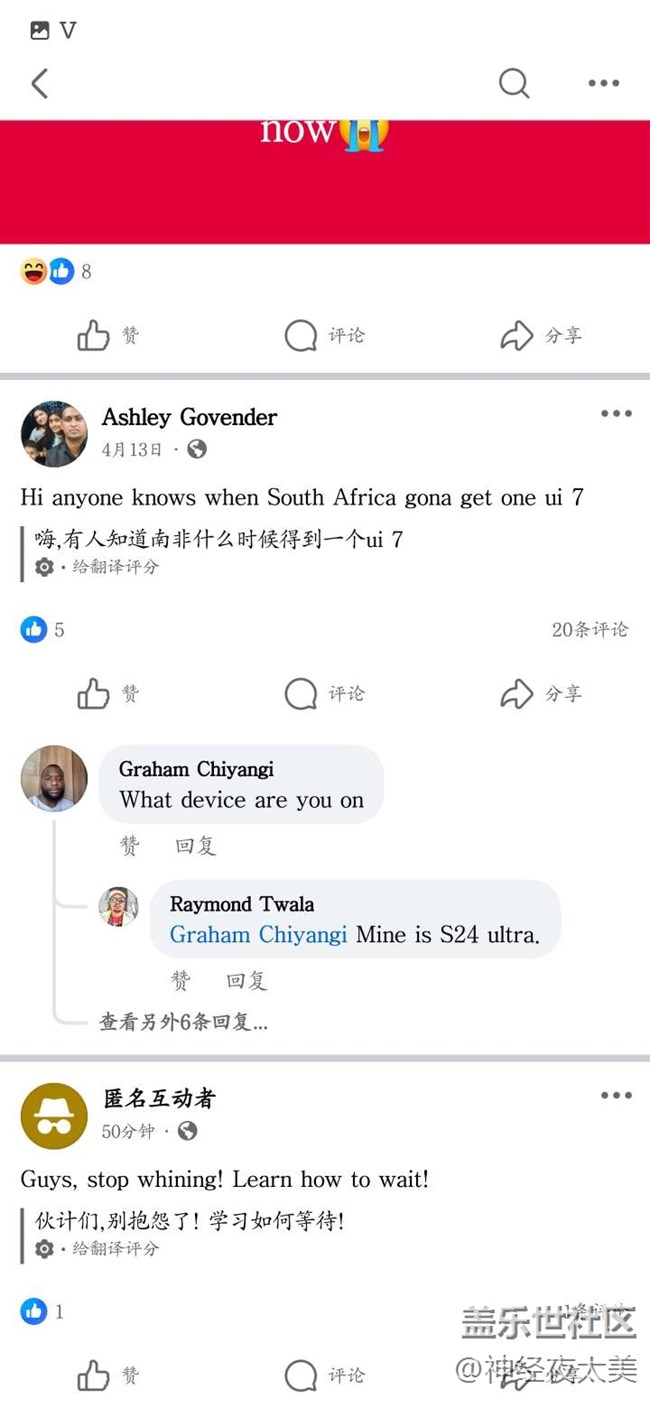Open search with the magnifier icon
The height and width of the screenshot is (1408, 650).
pos(514,83)
